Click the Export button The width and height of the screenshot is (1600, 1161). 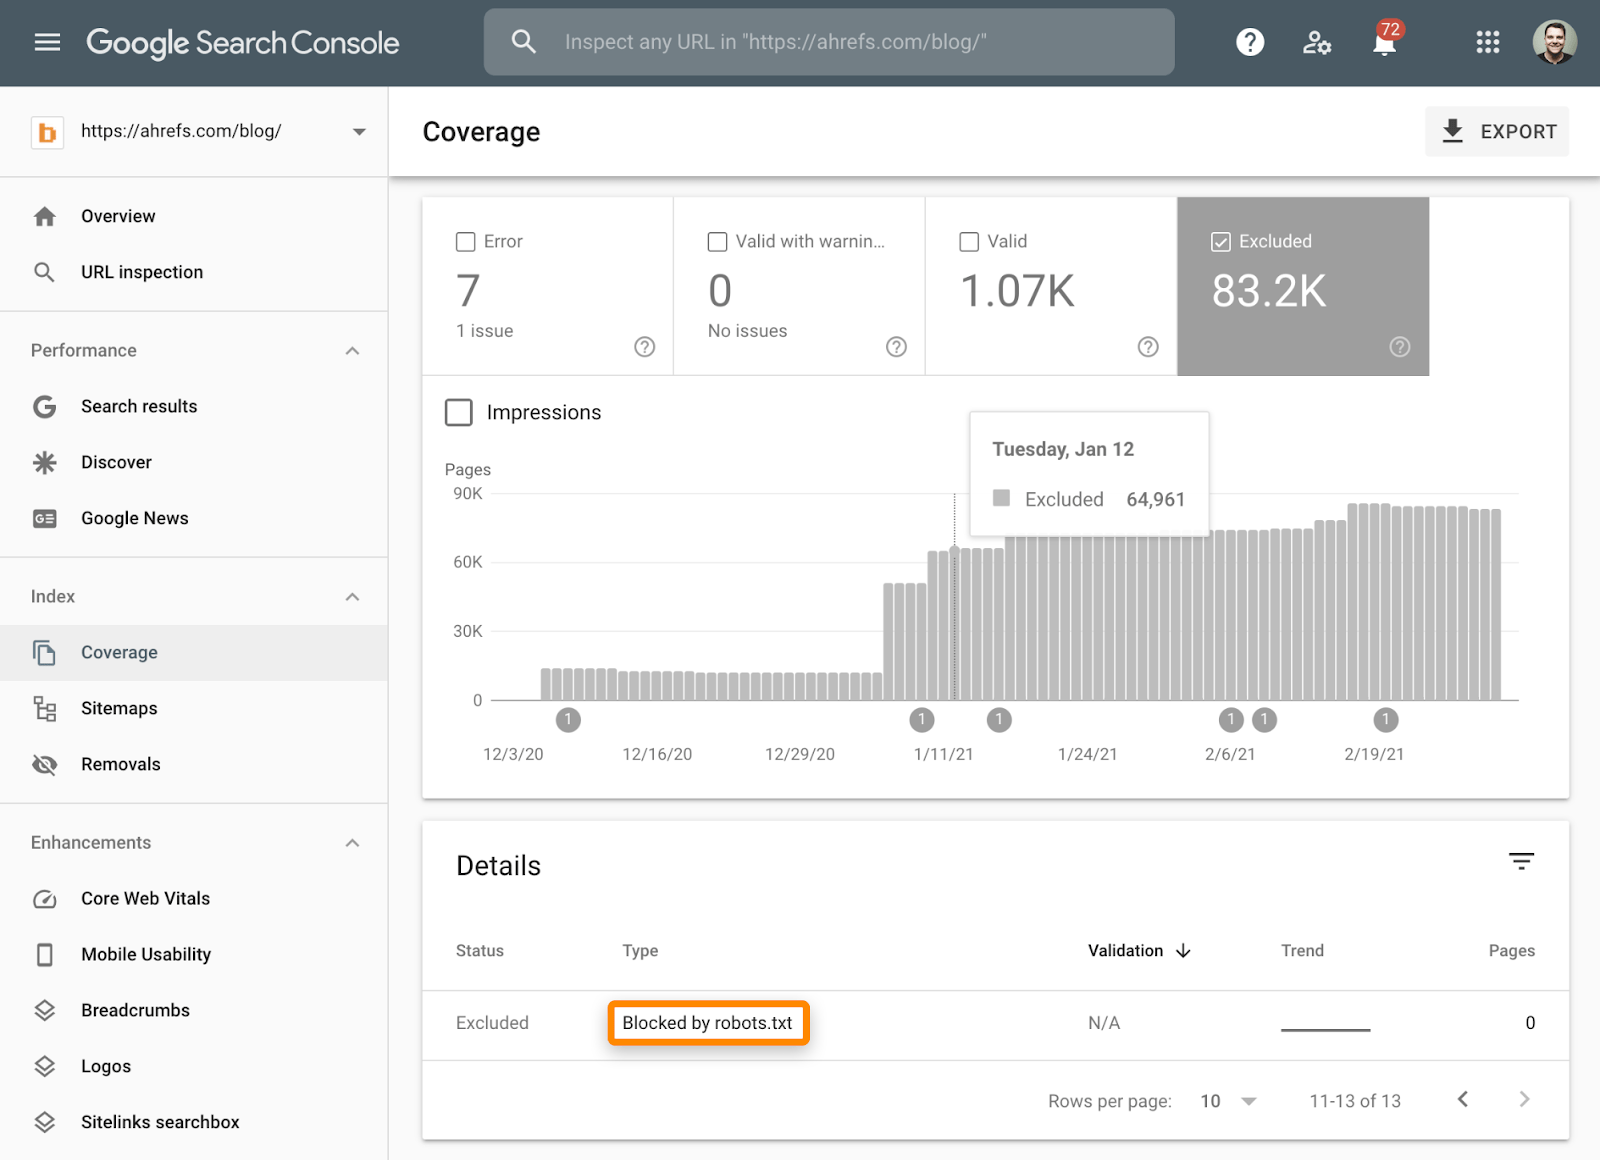tap(1497, 132)
